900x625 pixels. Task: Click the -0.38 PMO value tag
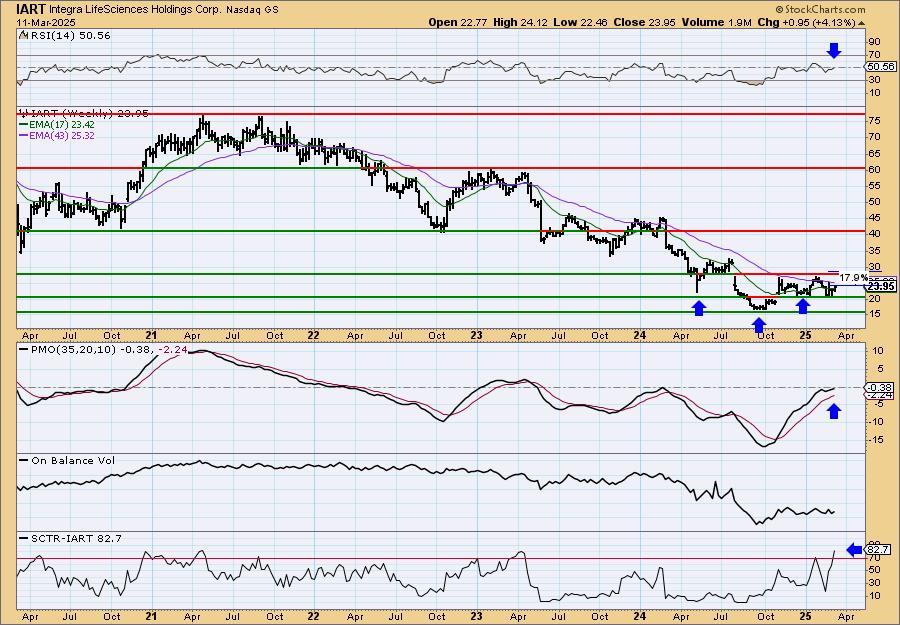click(x=879, y=387)
